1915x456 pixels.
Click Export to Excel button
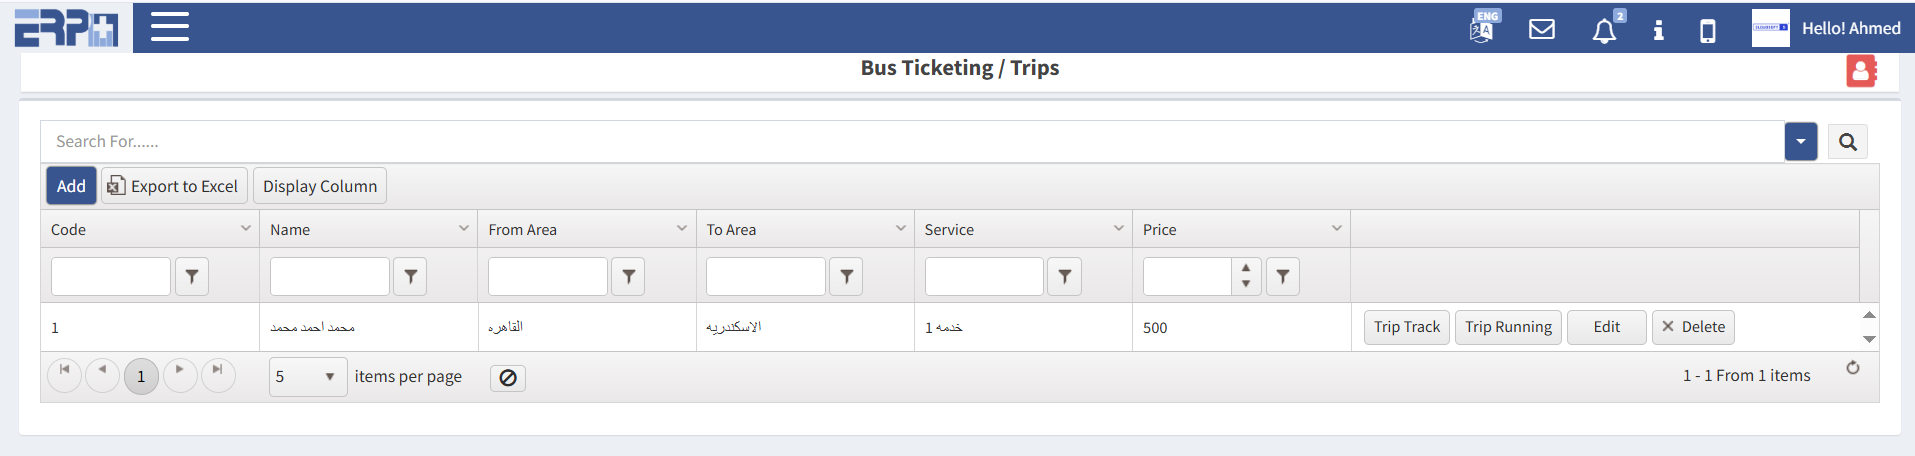(173, 186)
